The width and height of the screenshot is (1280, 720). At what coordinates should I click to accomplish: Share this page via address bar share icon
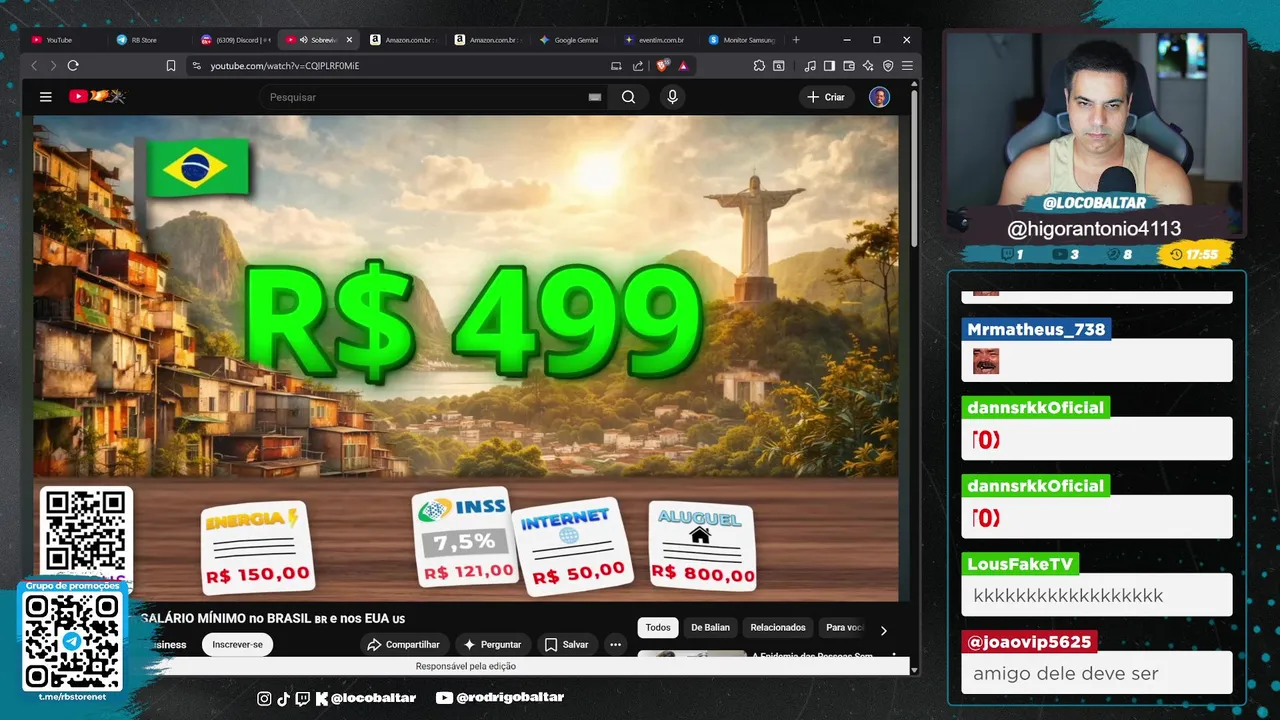pos(638,66)
